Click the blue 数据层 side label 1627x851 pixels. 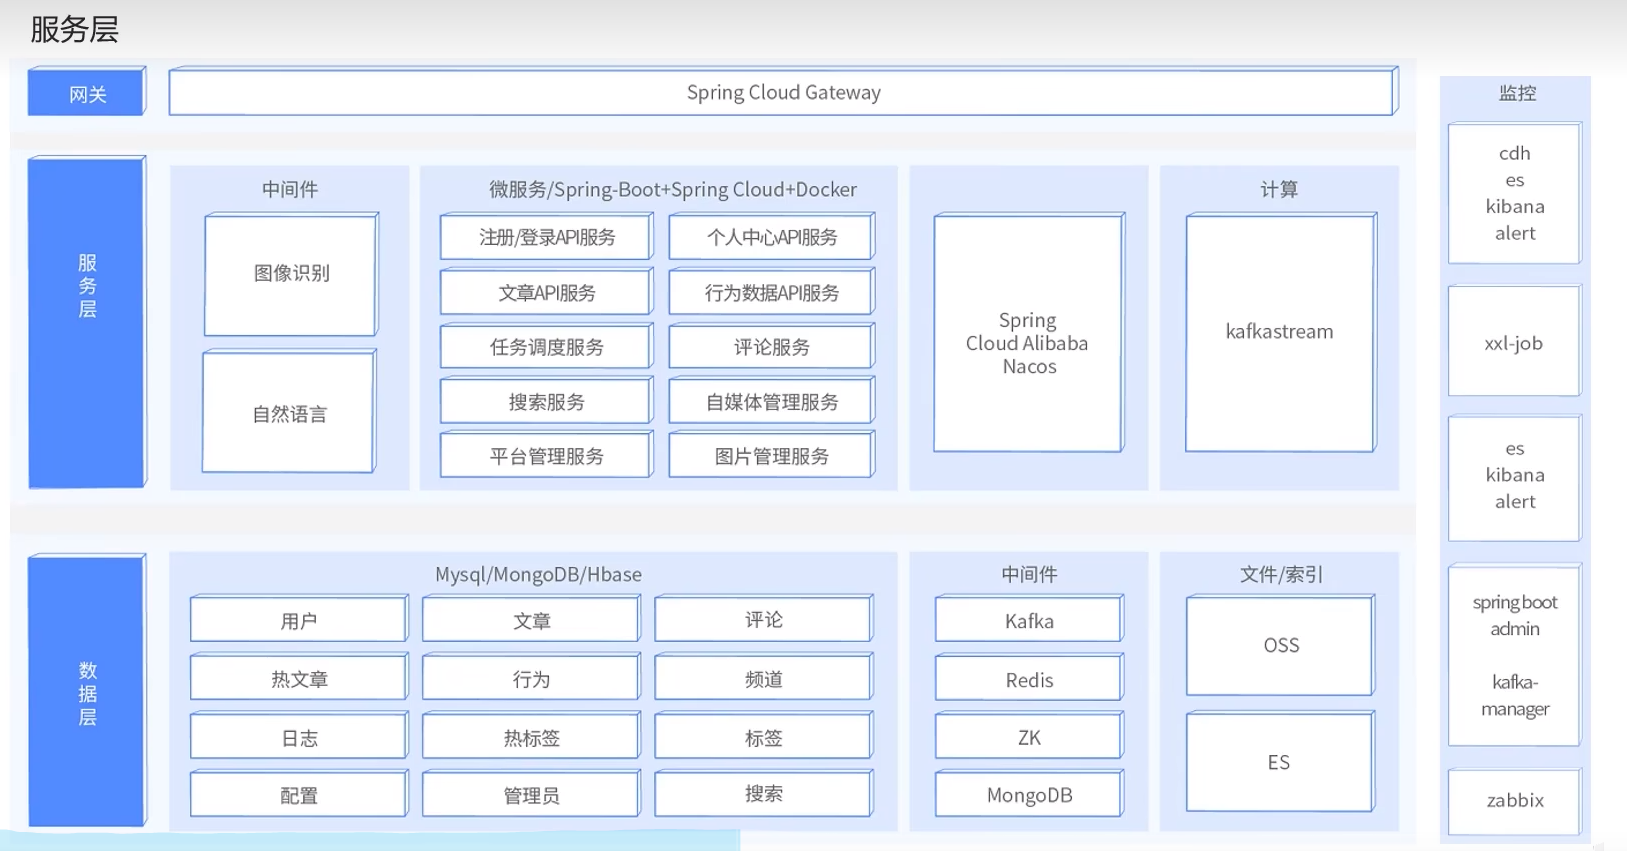point(87,691)
